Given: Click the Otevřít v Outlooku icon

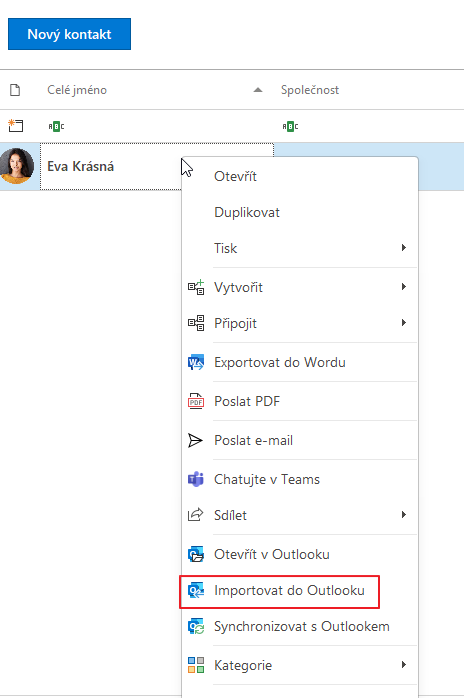Looking at the screenshot, I should tap(196, 554).
